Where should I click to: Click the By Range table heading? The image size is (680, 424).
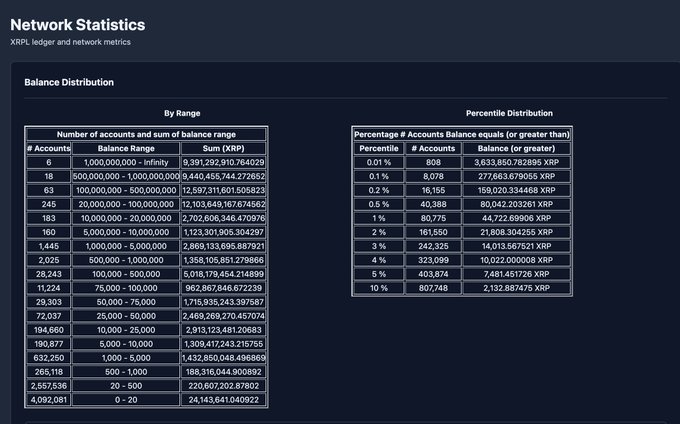tap(182, 113)
